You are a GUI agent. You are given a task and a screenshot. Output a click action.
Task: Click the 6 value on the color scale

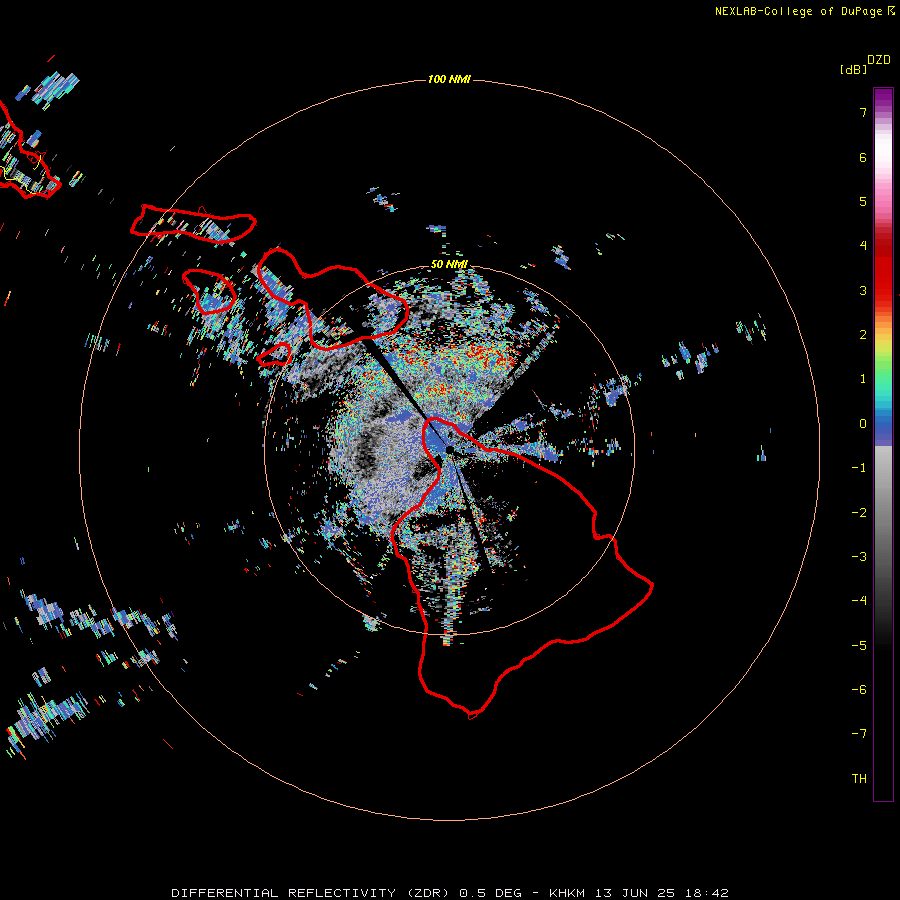click(863, 157)
